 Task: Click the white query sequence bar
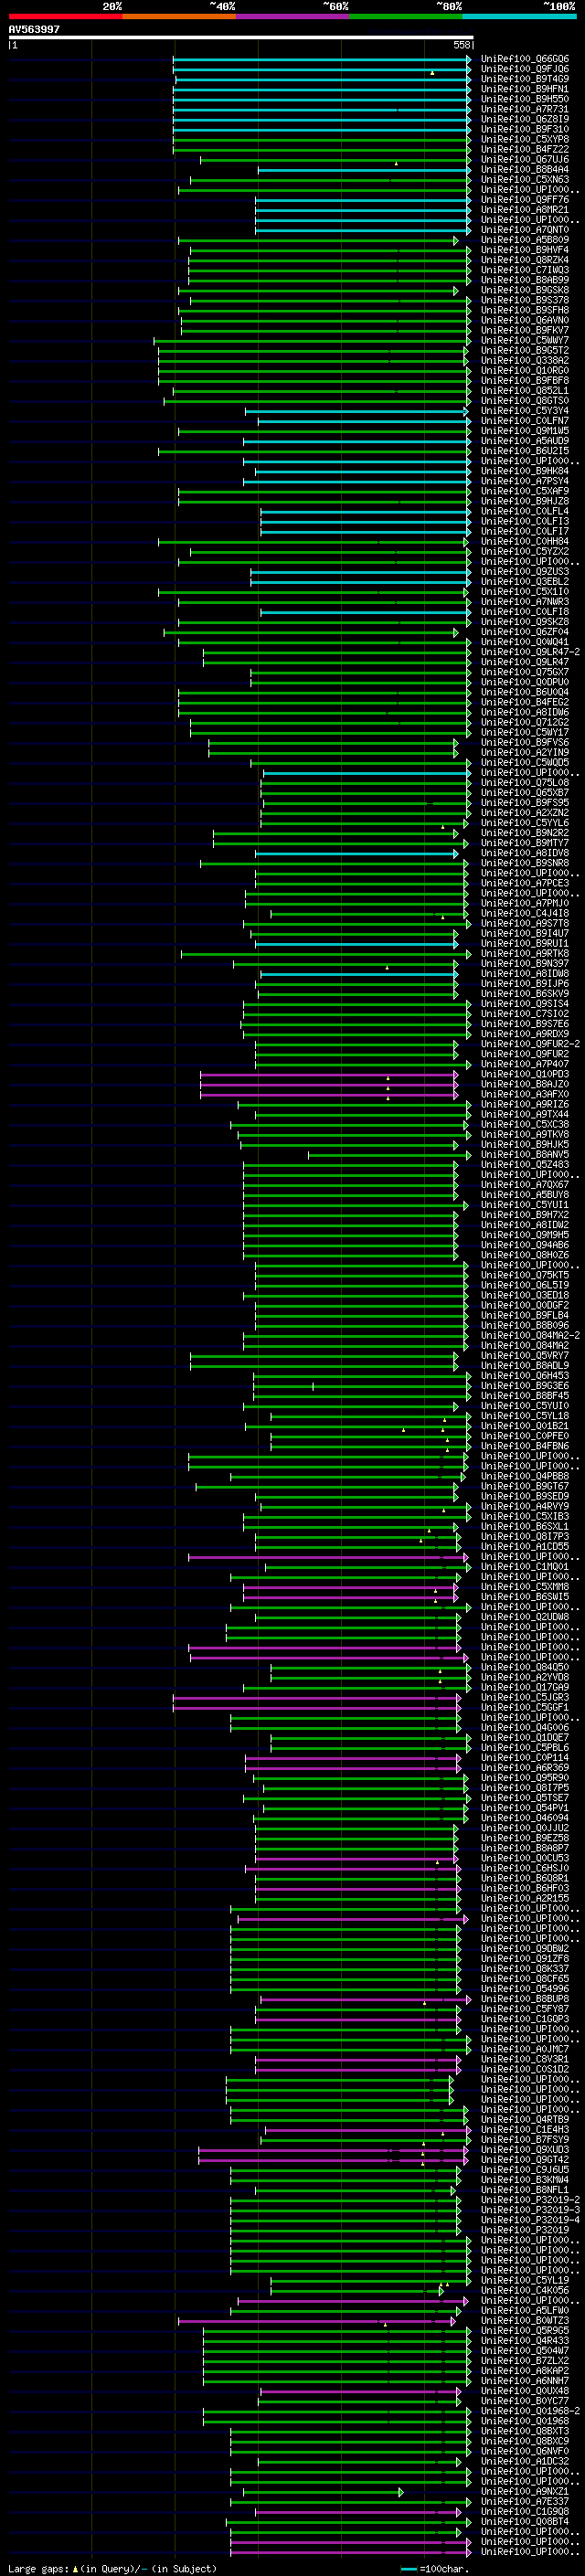(241, 37)
